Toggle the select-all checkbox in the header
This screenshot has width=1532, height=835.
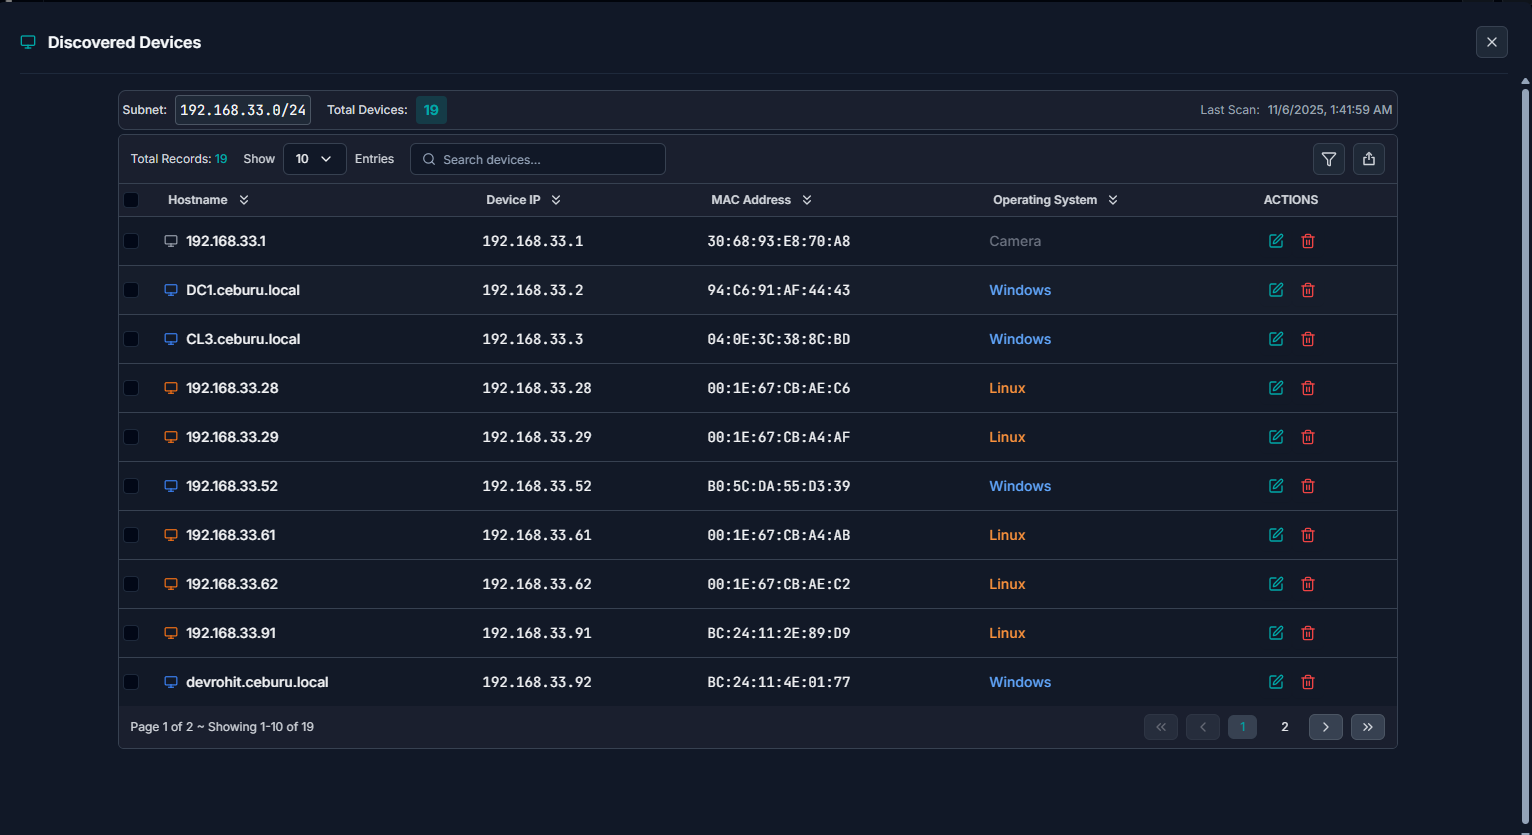tap(131, 200)
